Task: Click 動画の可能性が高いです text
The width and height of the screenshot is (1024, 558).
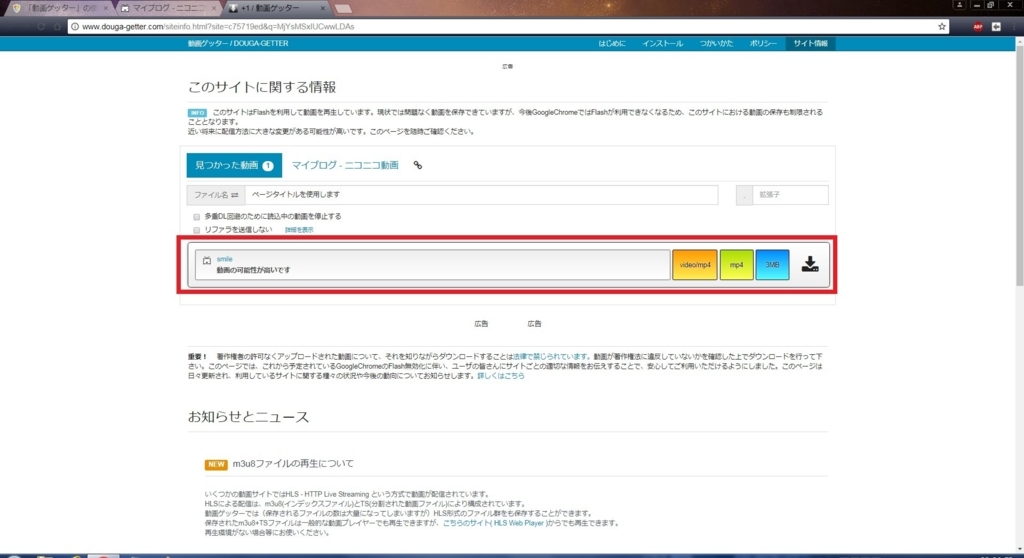Action: (253, 270)
